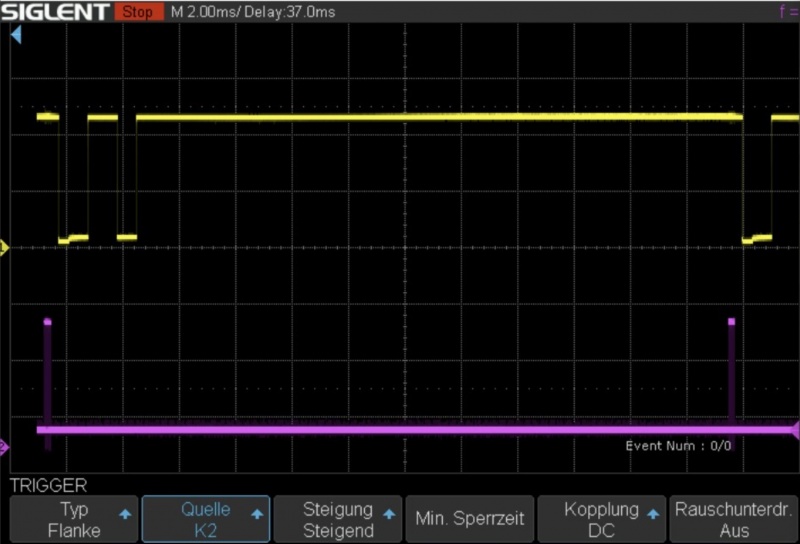Click the TRIGGER menu title

click(48, 485)
